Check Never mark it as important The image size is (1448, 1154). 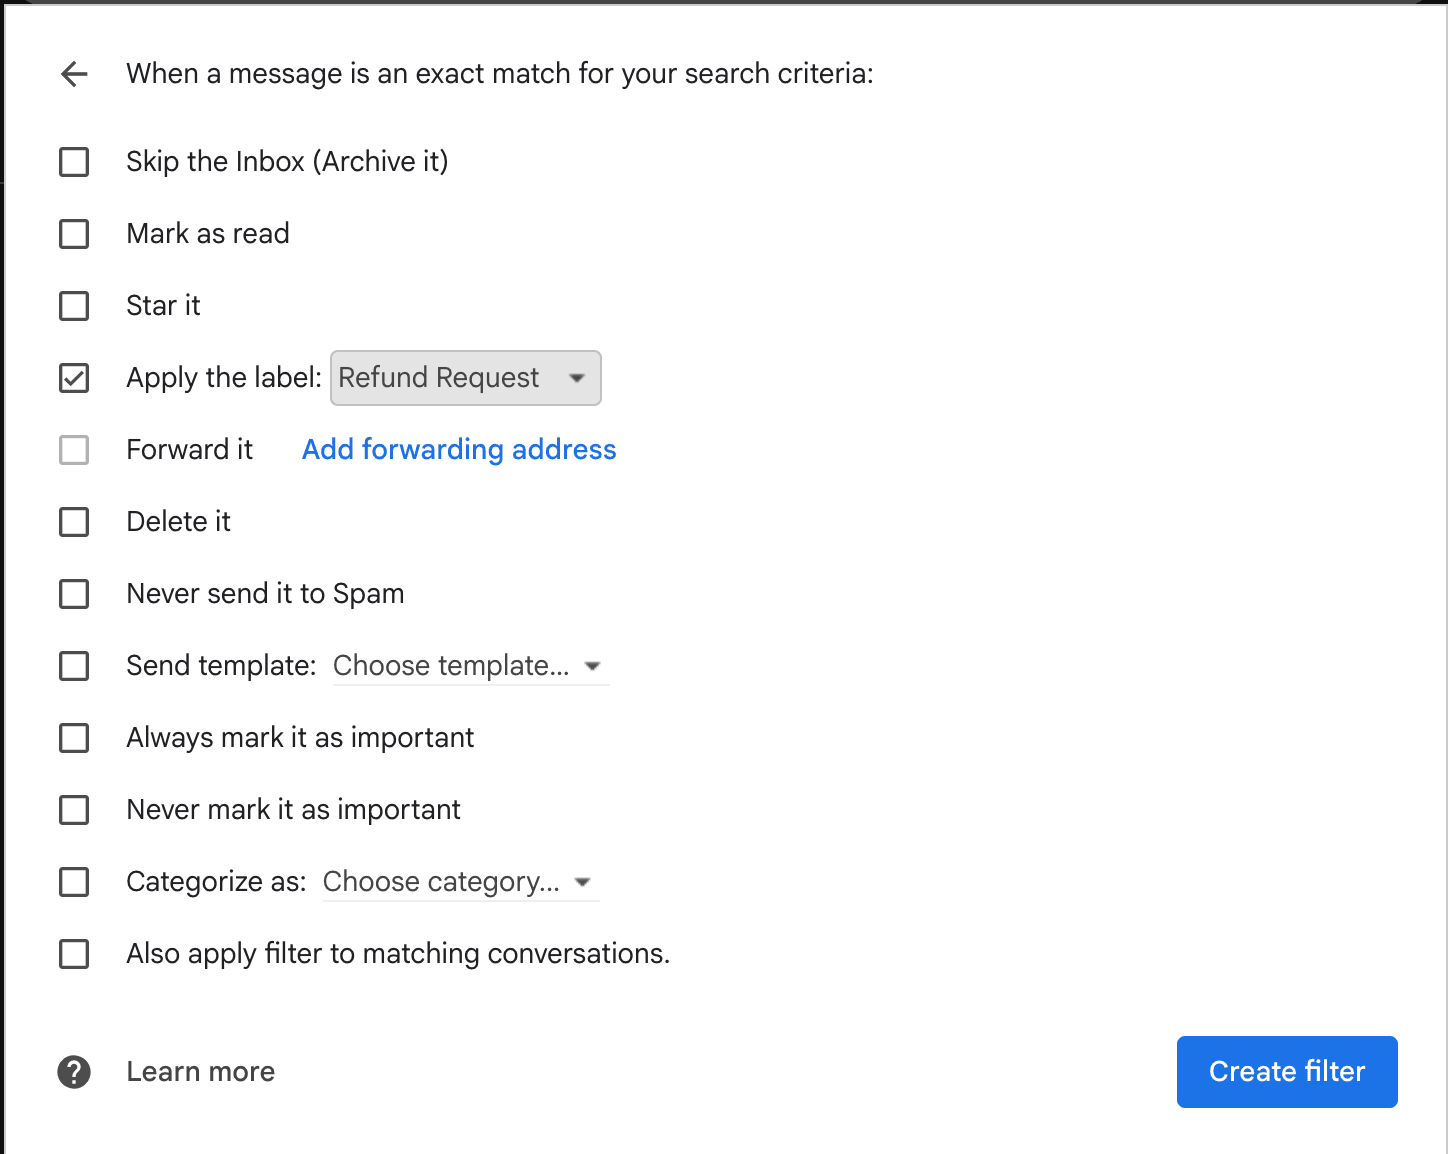tap(74, 810)
